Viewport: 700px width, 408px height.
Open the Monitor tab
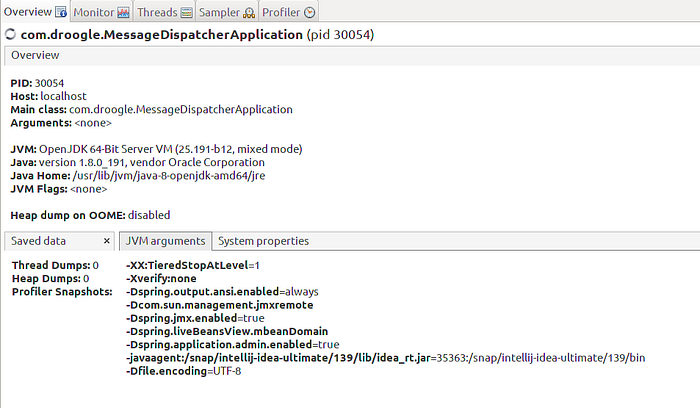point(101,12)
